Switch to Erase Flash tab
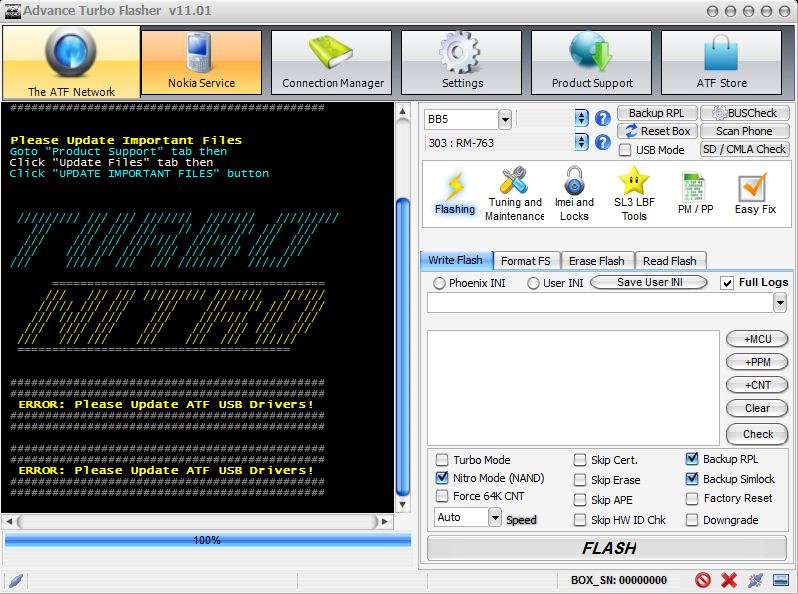798x594 pixels. point(596,261)
